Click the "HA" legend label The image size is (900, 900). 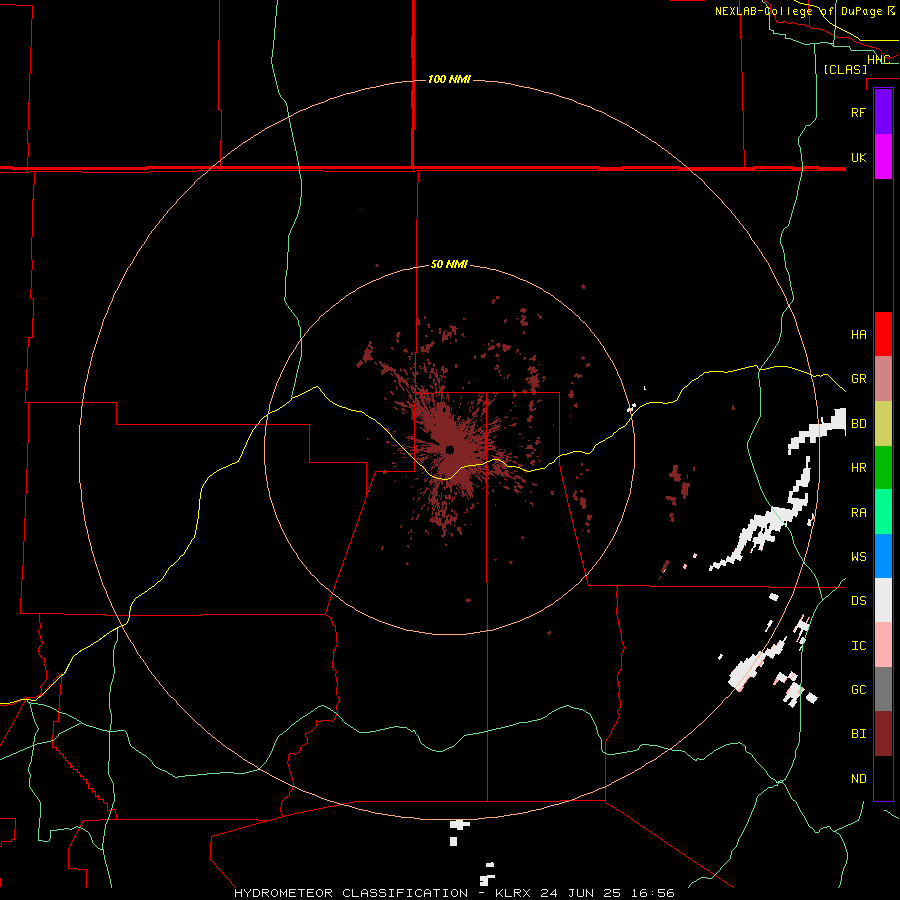(x=858, y=334)
